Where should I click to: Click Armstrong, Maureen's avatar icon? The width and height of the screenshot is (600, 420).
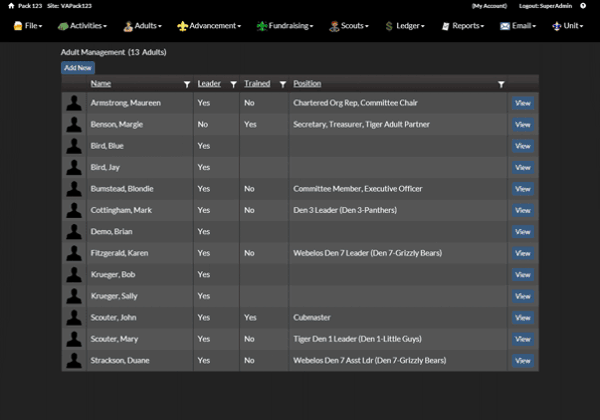[x=74, y=103]
